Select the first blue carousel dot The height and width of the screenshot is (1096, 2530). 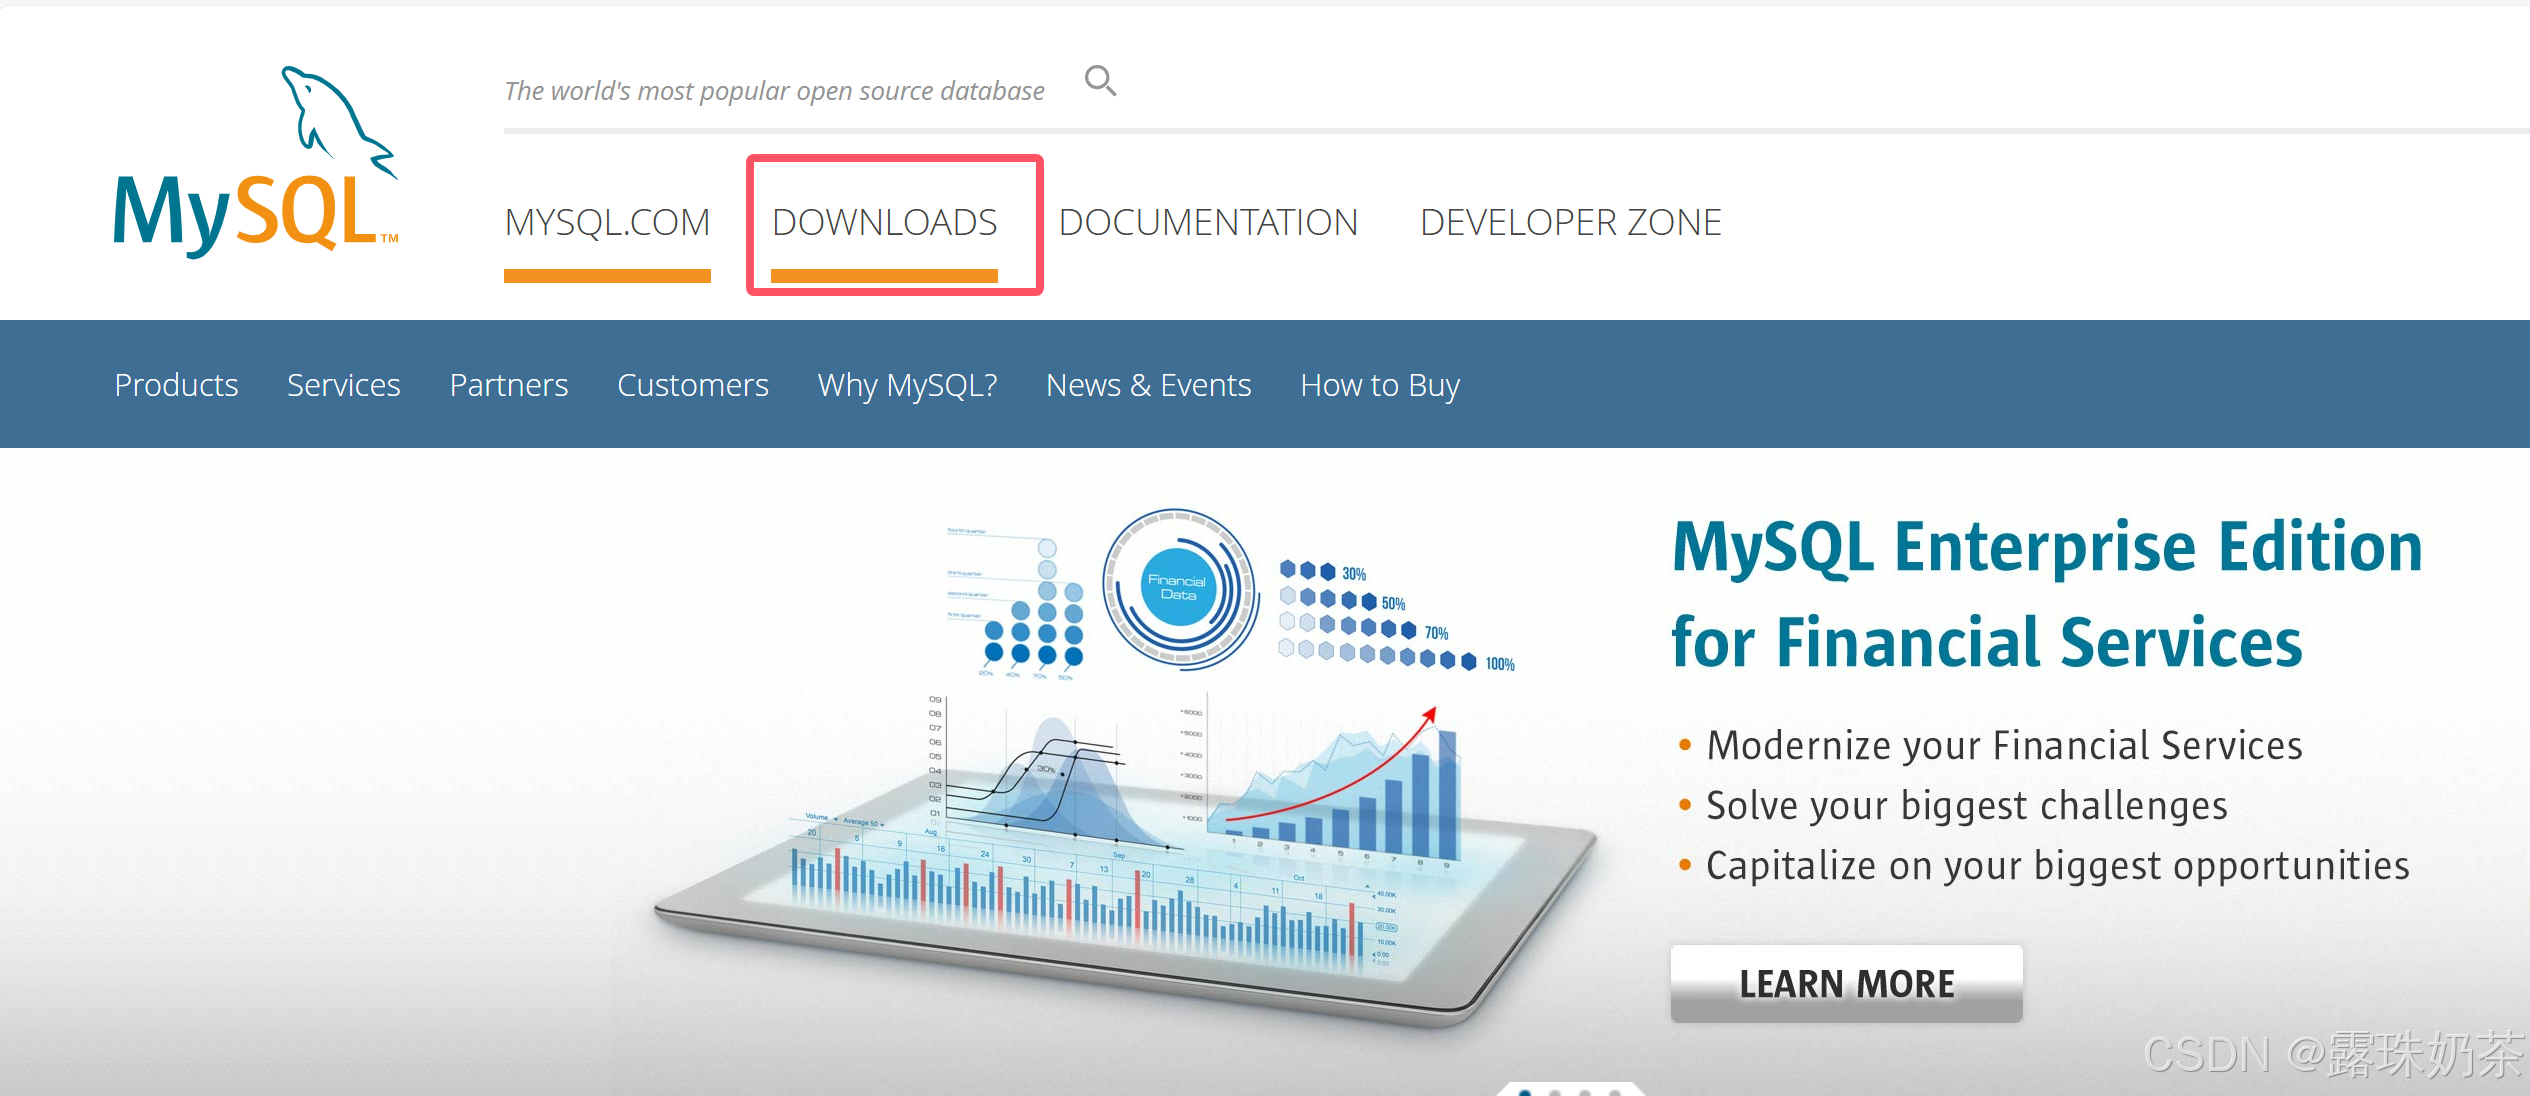[x=1525, y=1093]
